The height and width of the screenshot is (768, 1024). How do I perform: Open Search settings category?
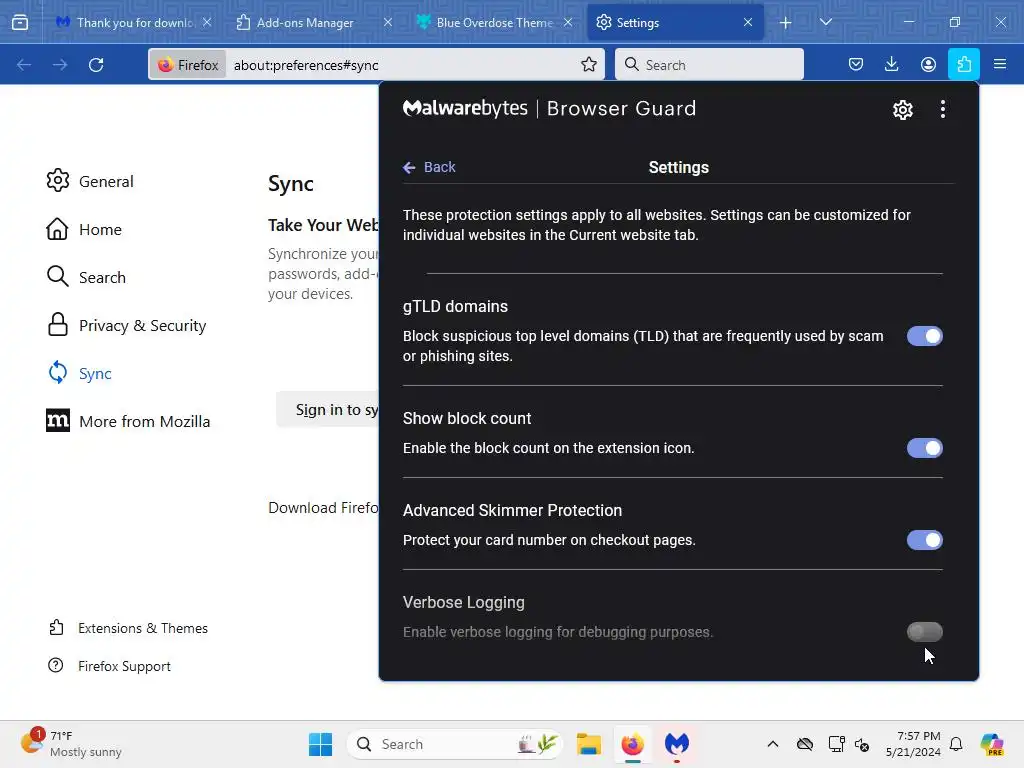tap(86, 277)
